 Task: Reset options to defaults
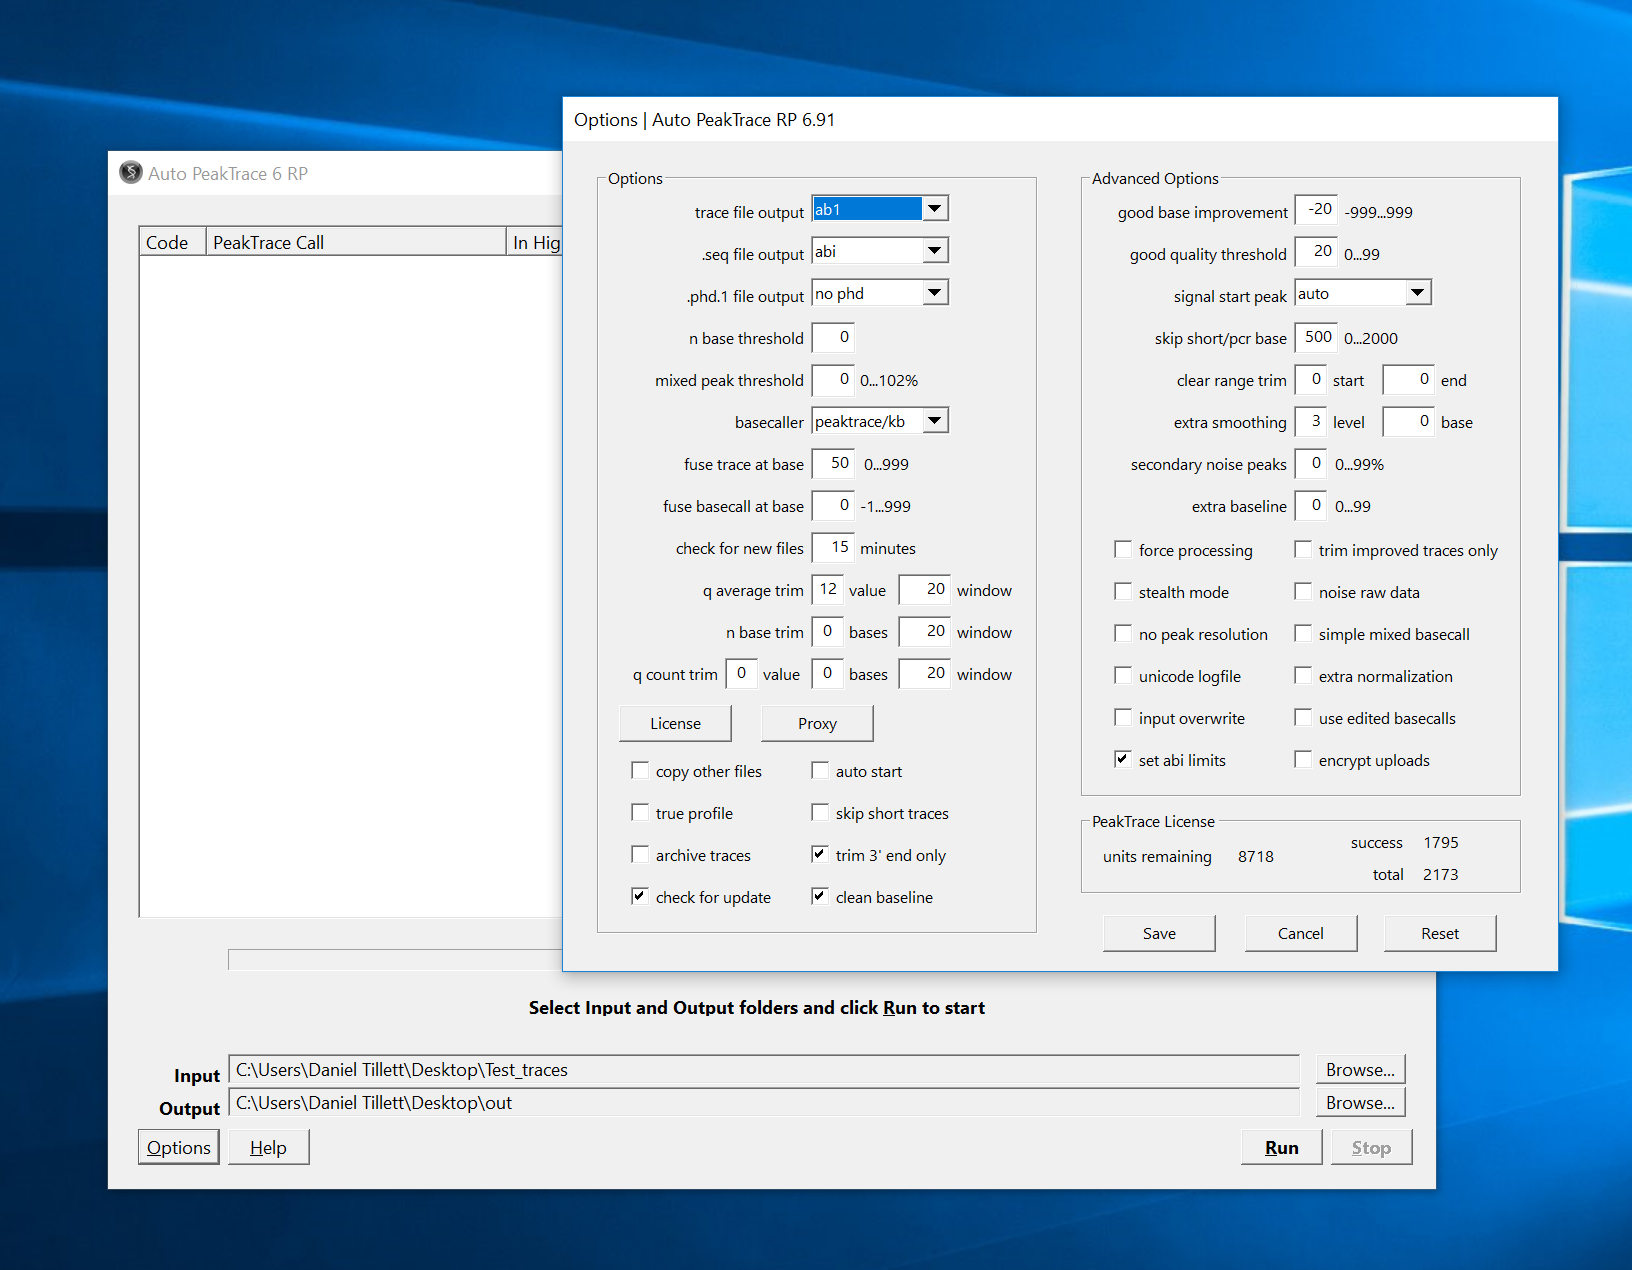[x=1440, y=933]
